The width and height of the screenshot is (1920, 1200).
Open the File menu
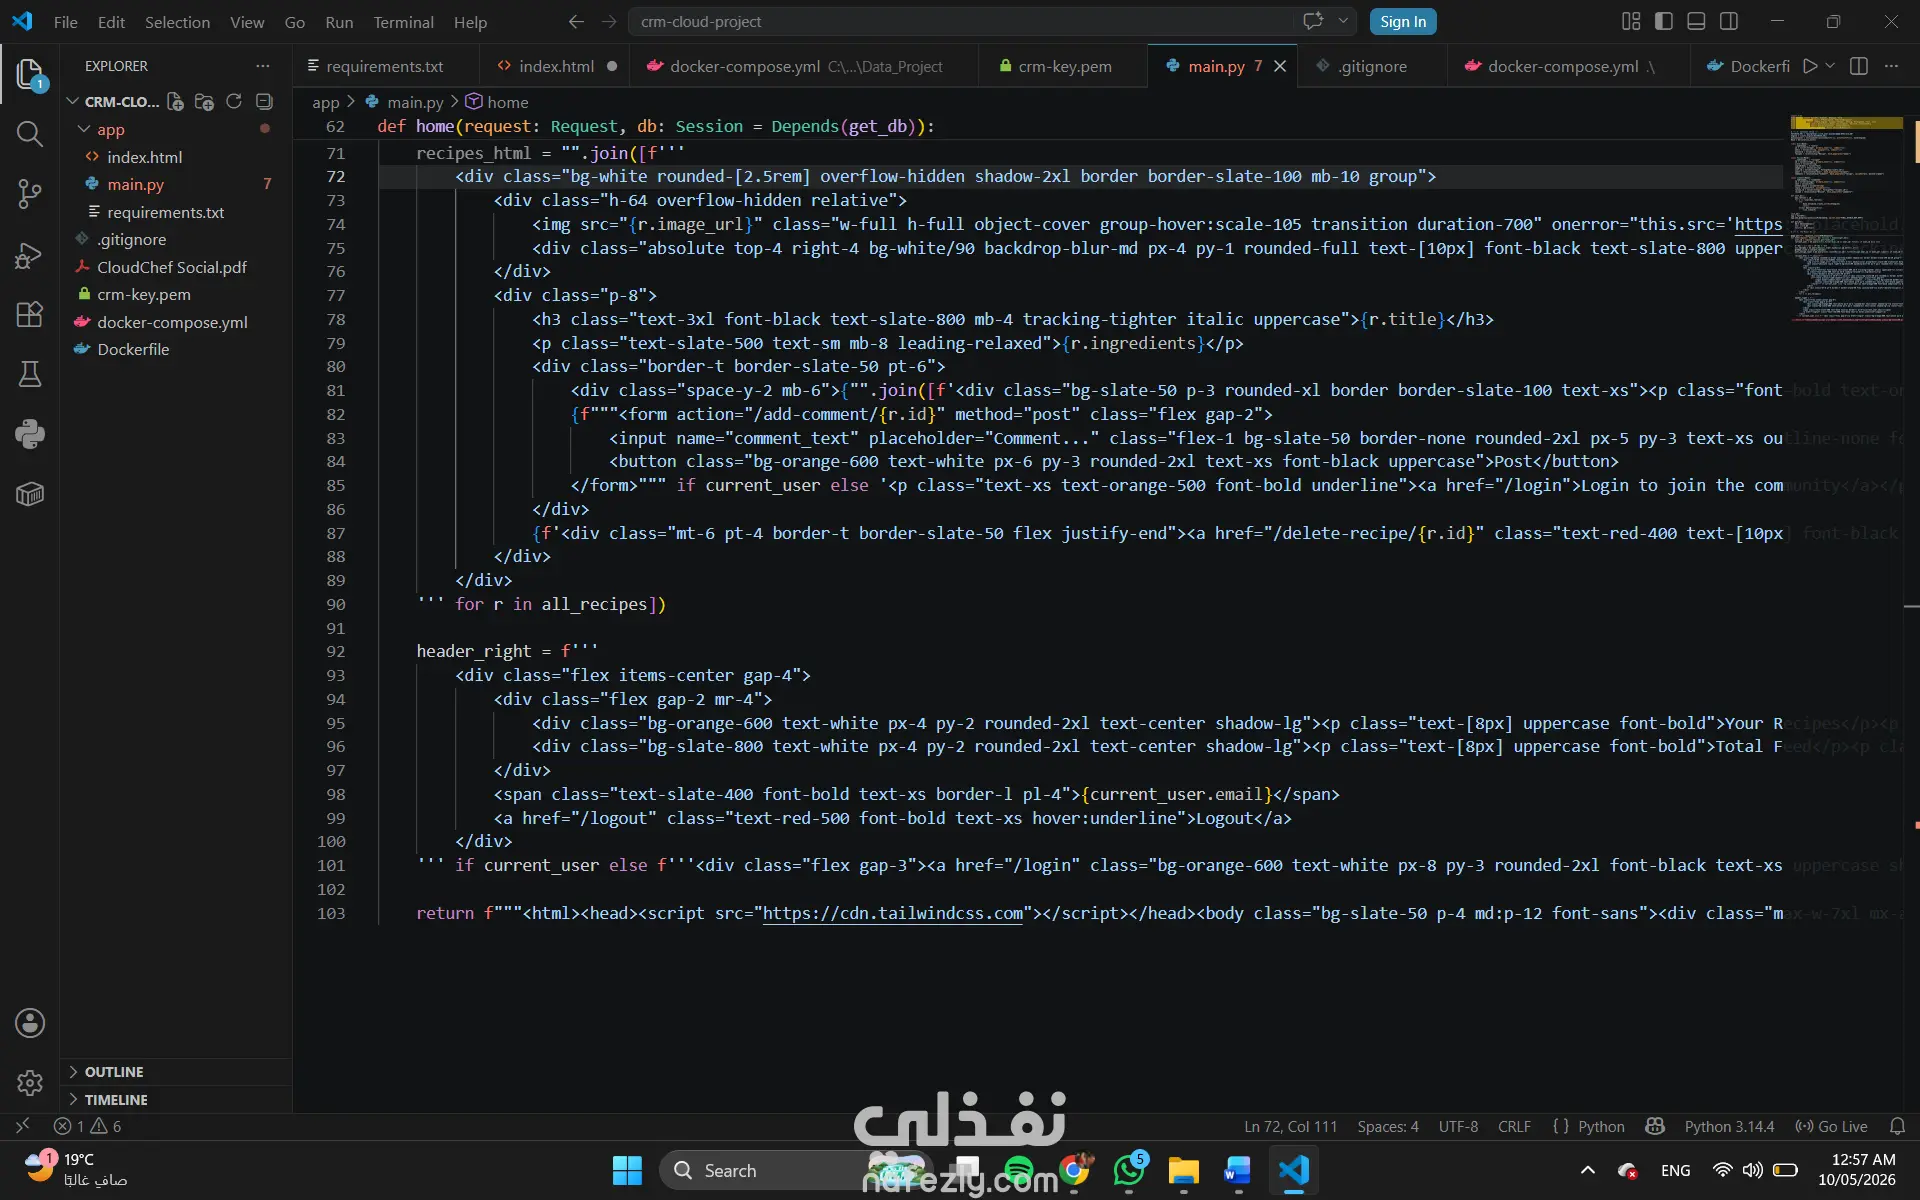point(66,22)
